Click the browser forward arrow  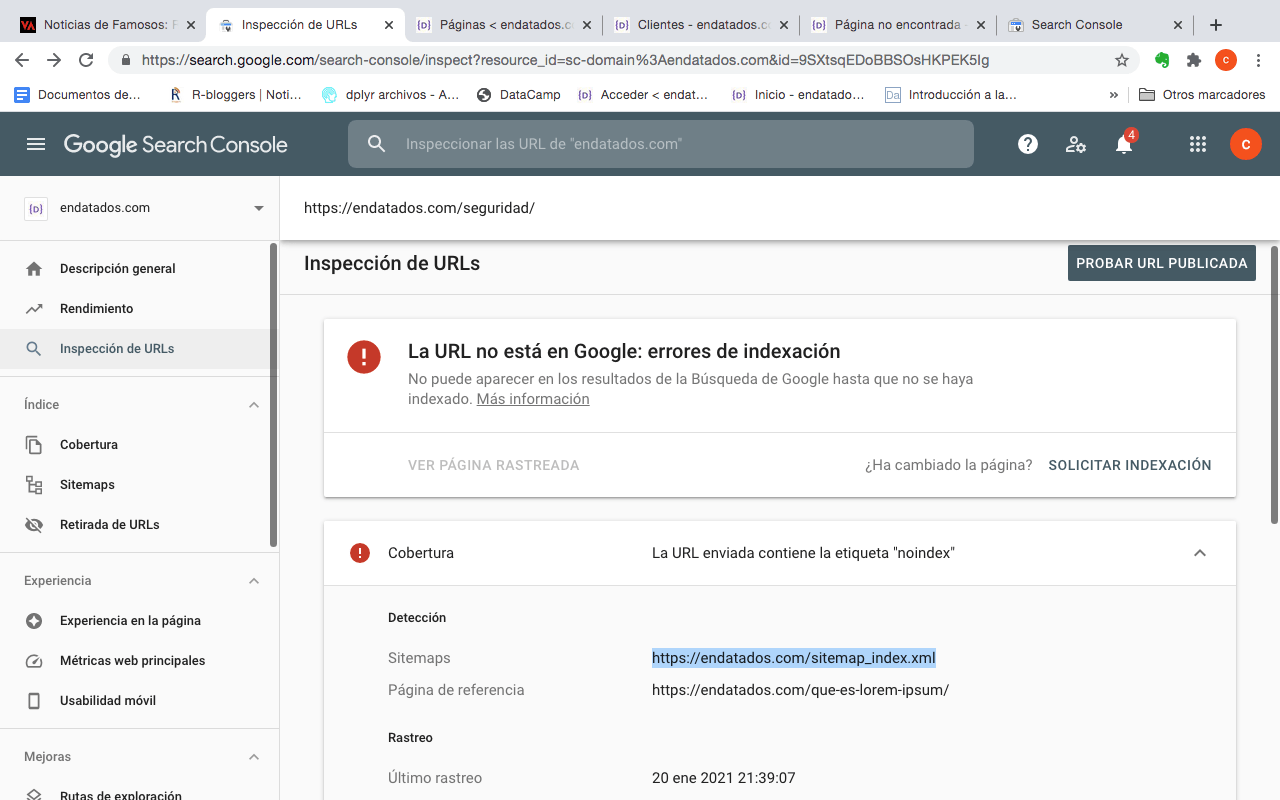pos(54,60)
